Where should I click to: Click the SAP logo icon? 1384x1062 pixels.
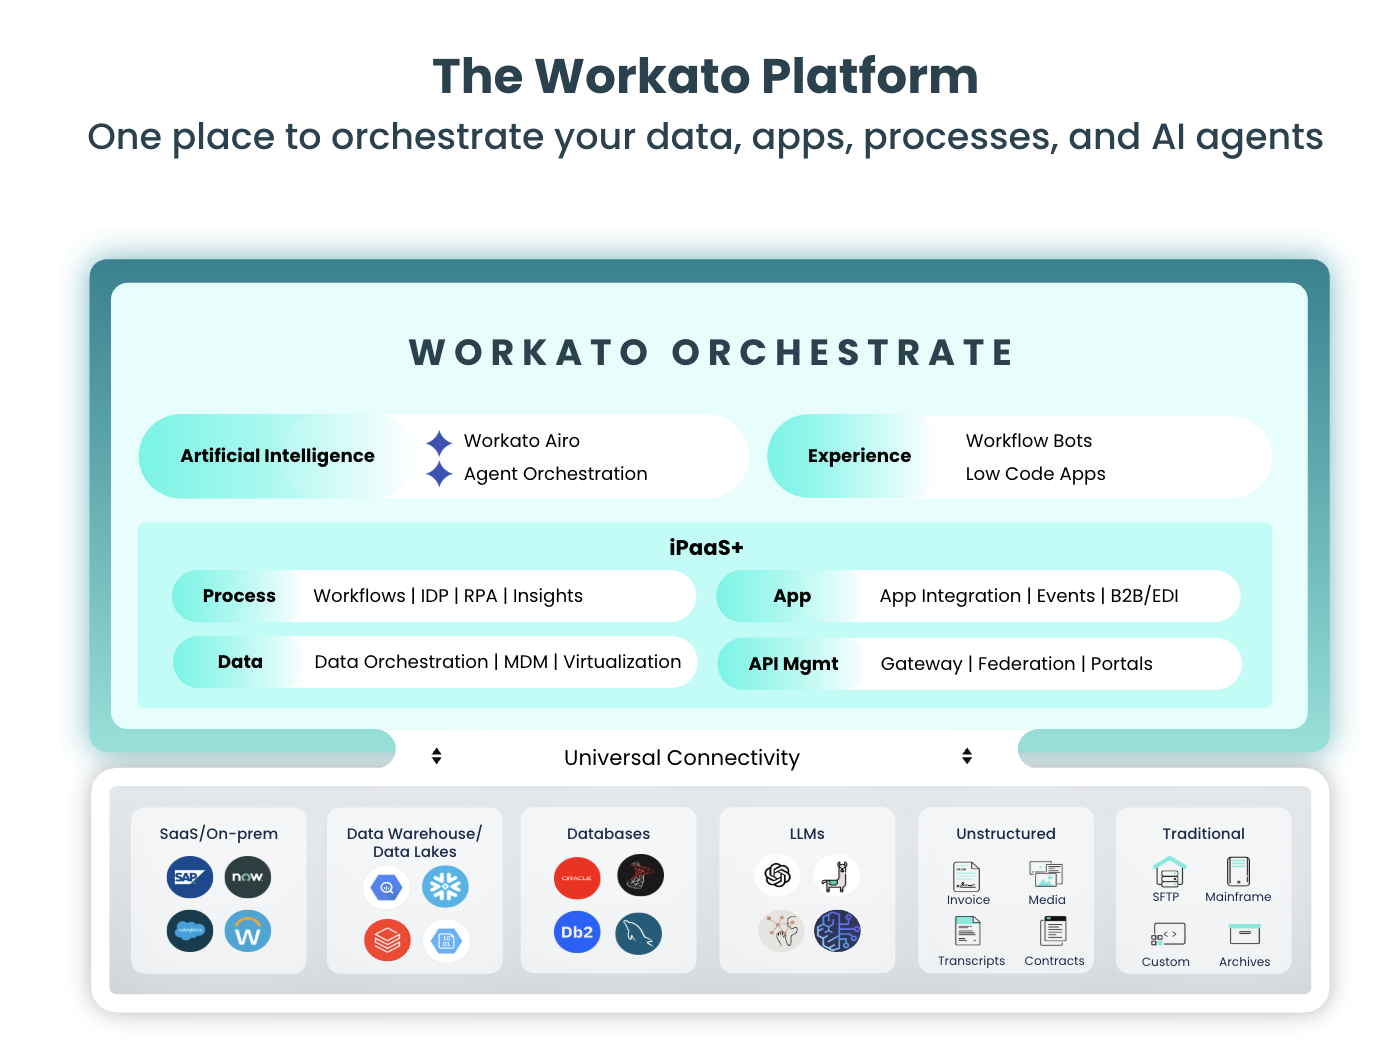(190, 877)
